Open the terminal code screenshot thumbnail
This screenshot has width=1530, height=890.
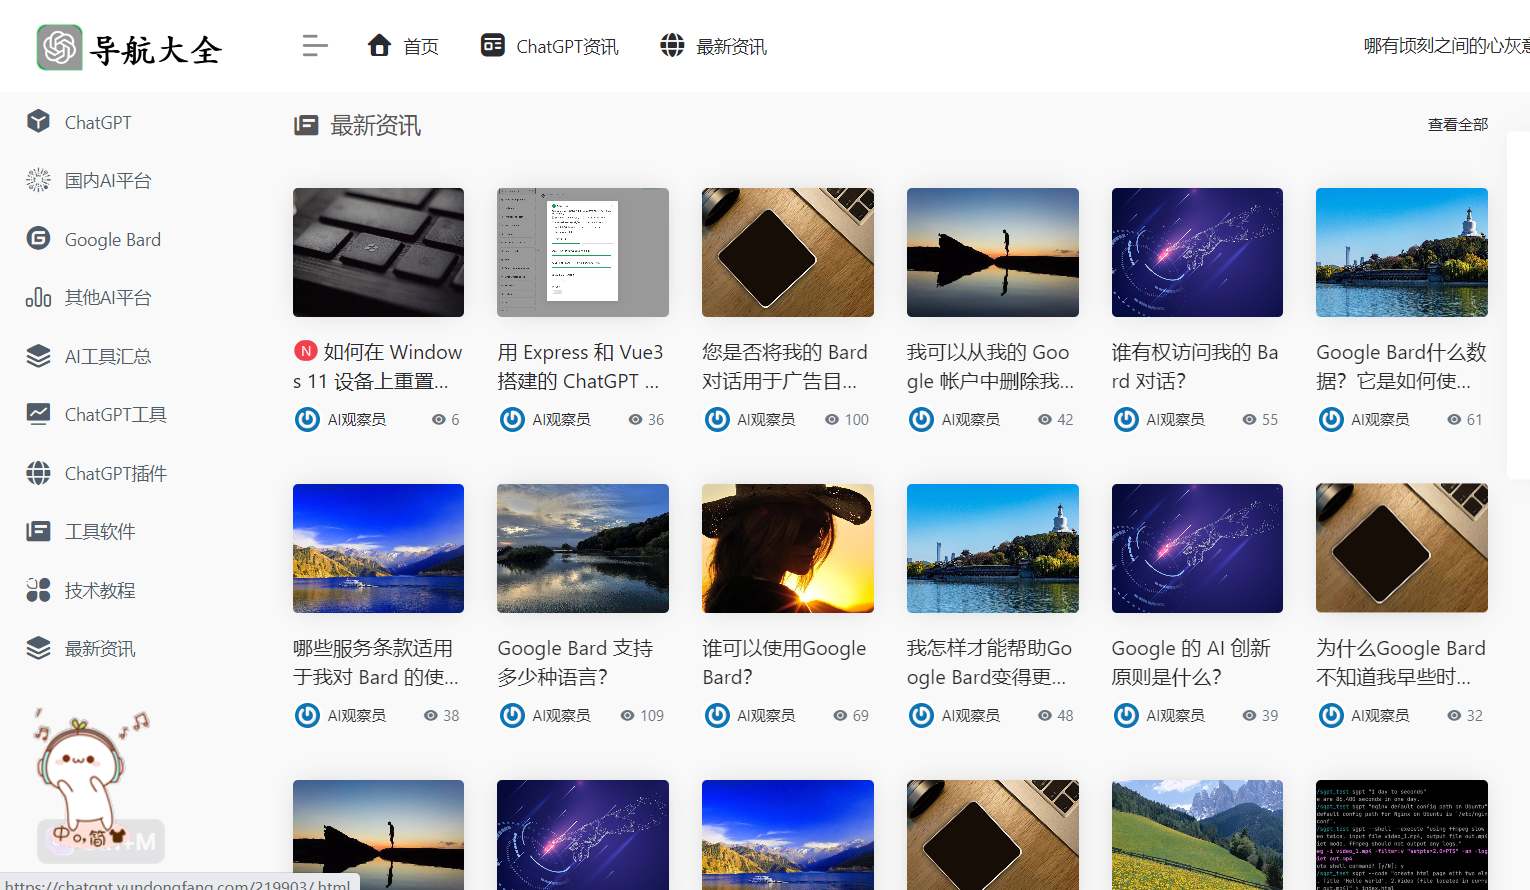(1402, 835)
